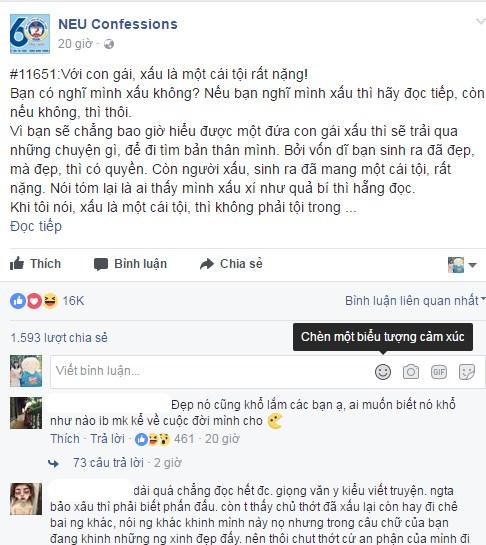The image size is (486, 545).
Task: Open the sticker picker icon
Action: [x=467, y=372]
